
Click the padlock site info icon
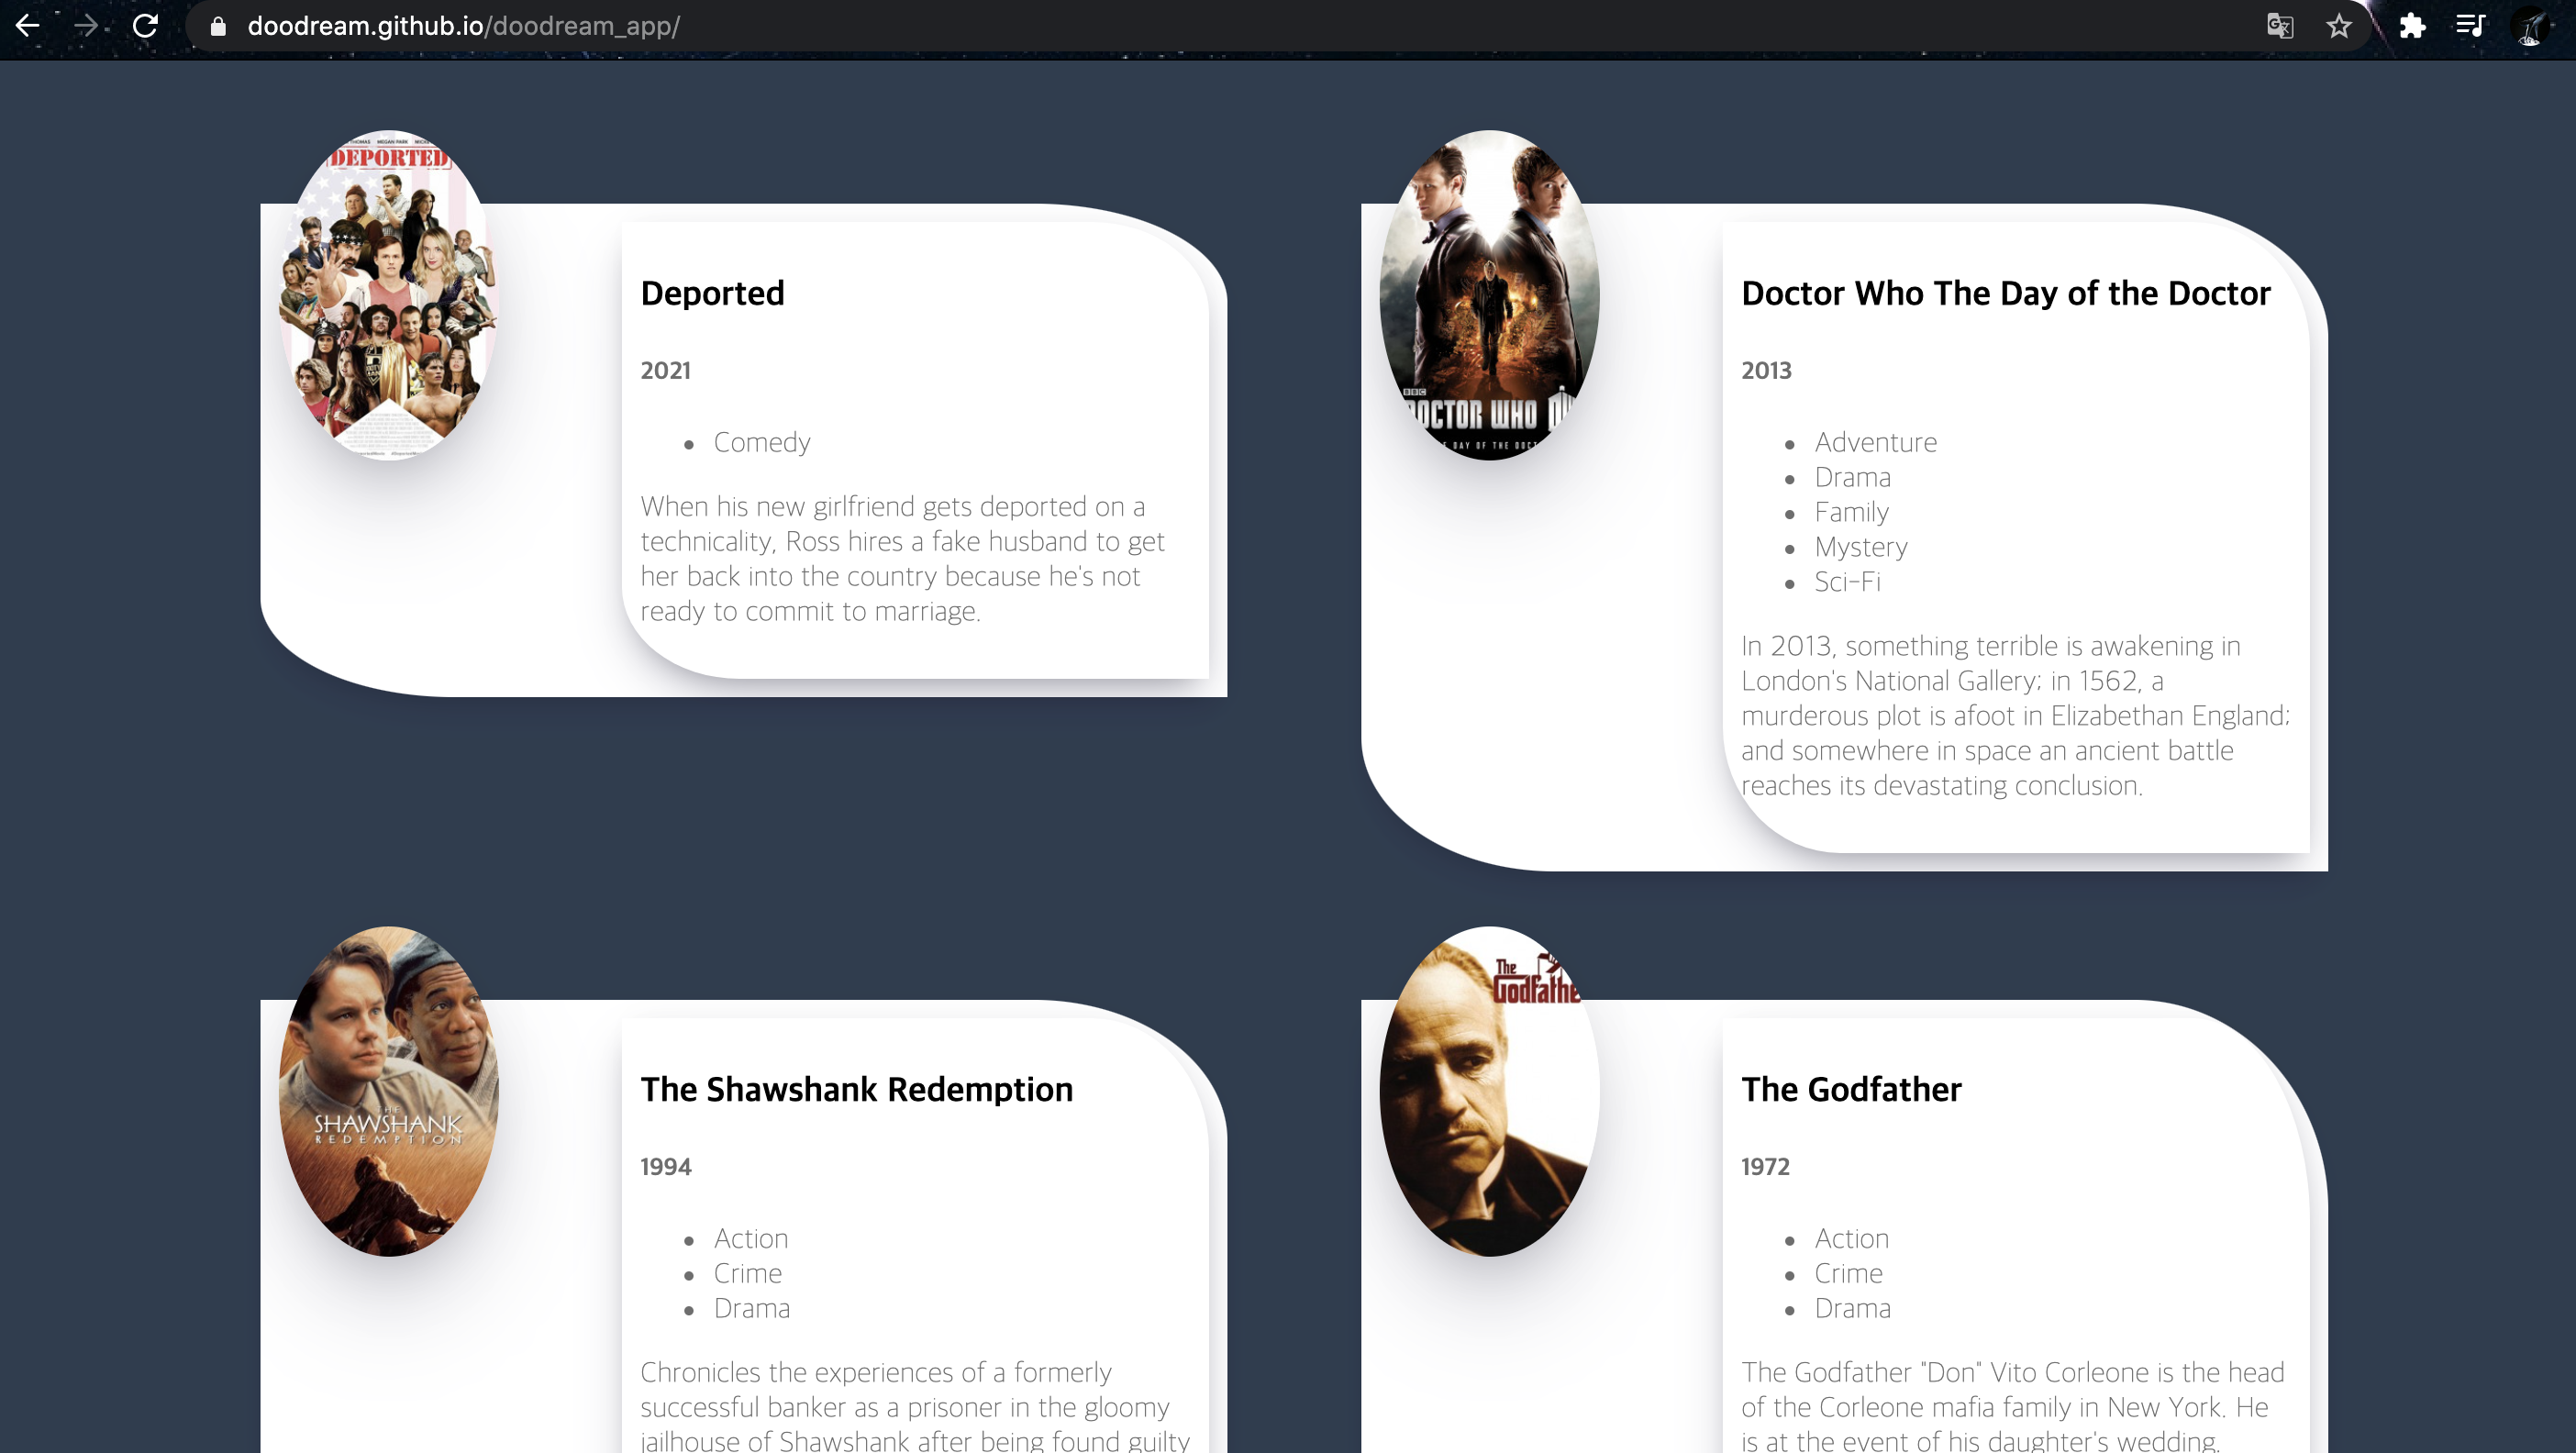[x=218, y=27]
